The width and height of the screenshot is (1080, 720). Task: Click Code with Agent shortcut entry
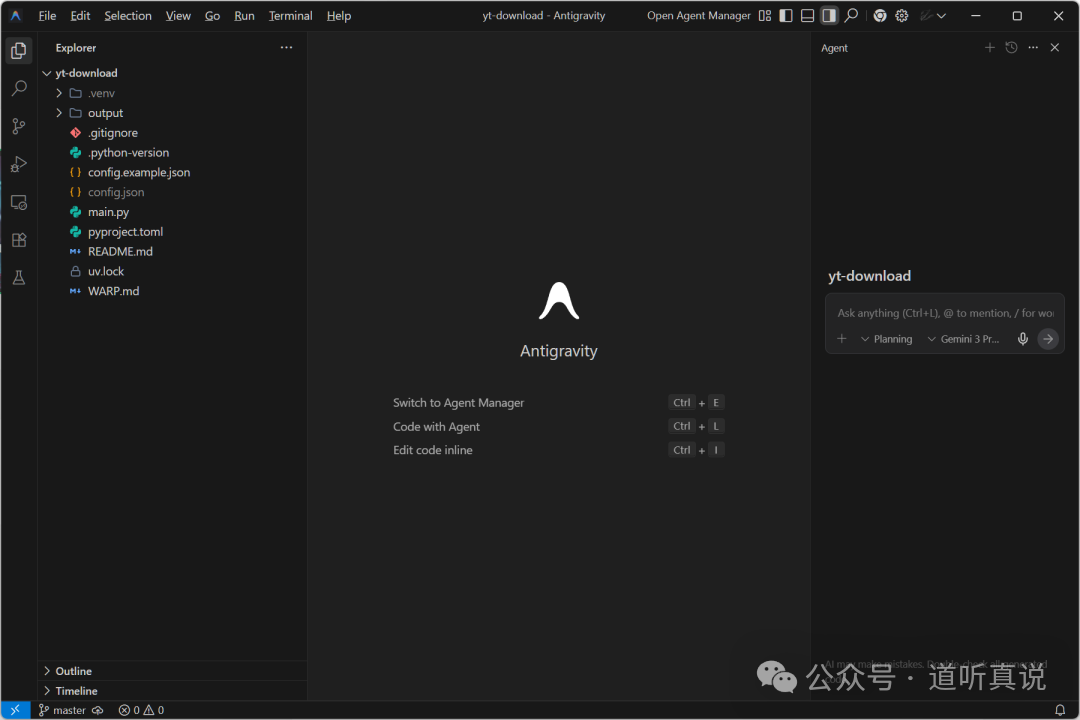tap(436, 426)
